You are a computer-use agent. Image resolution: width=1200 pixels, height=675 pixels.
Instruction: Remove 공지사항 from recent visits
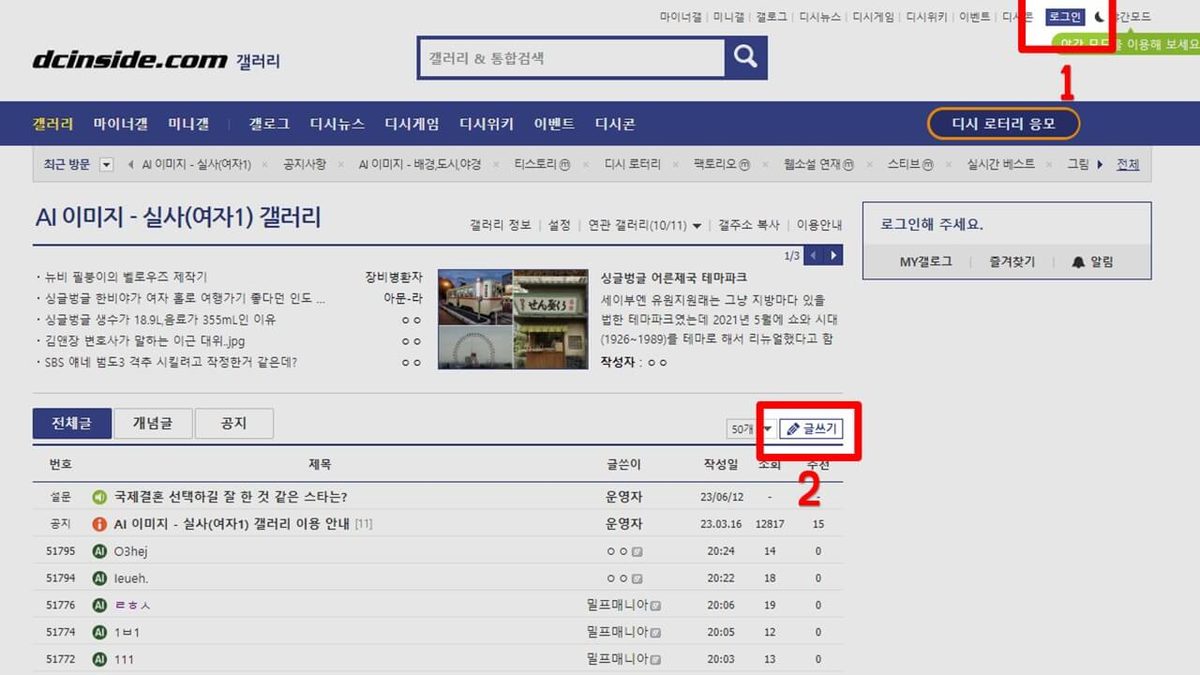[x=340, y=165]
